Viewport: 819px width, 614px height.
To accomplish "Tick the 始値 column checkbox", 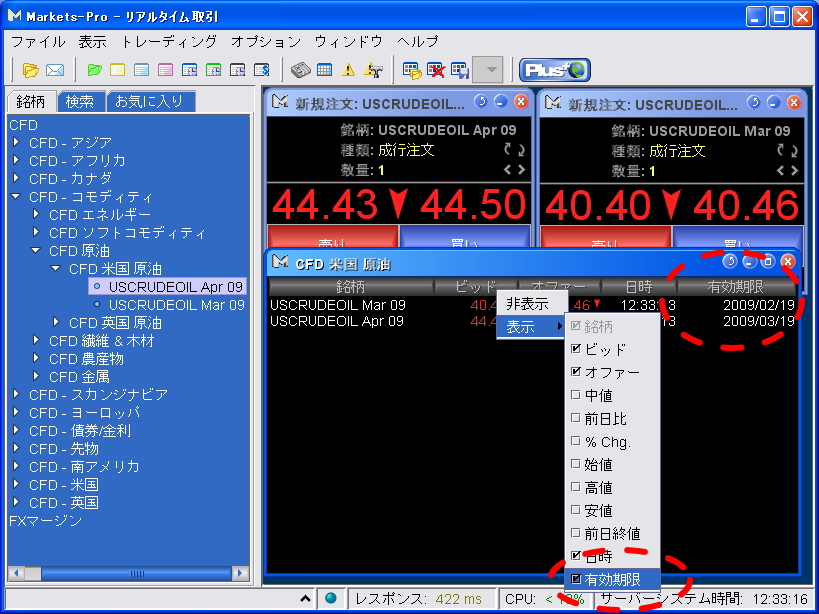I will [x=576, y=464].
